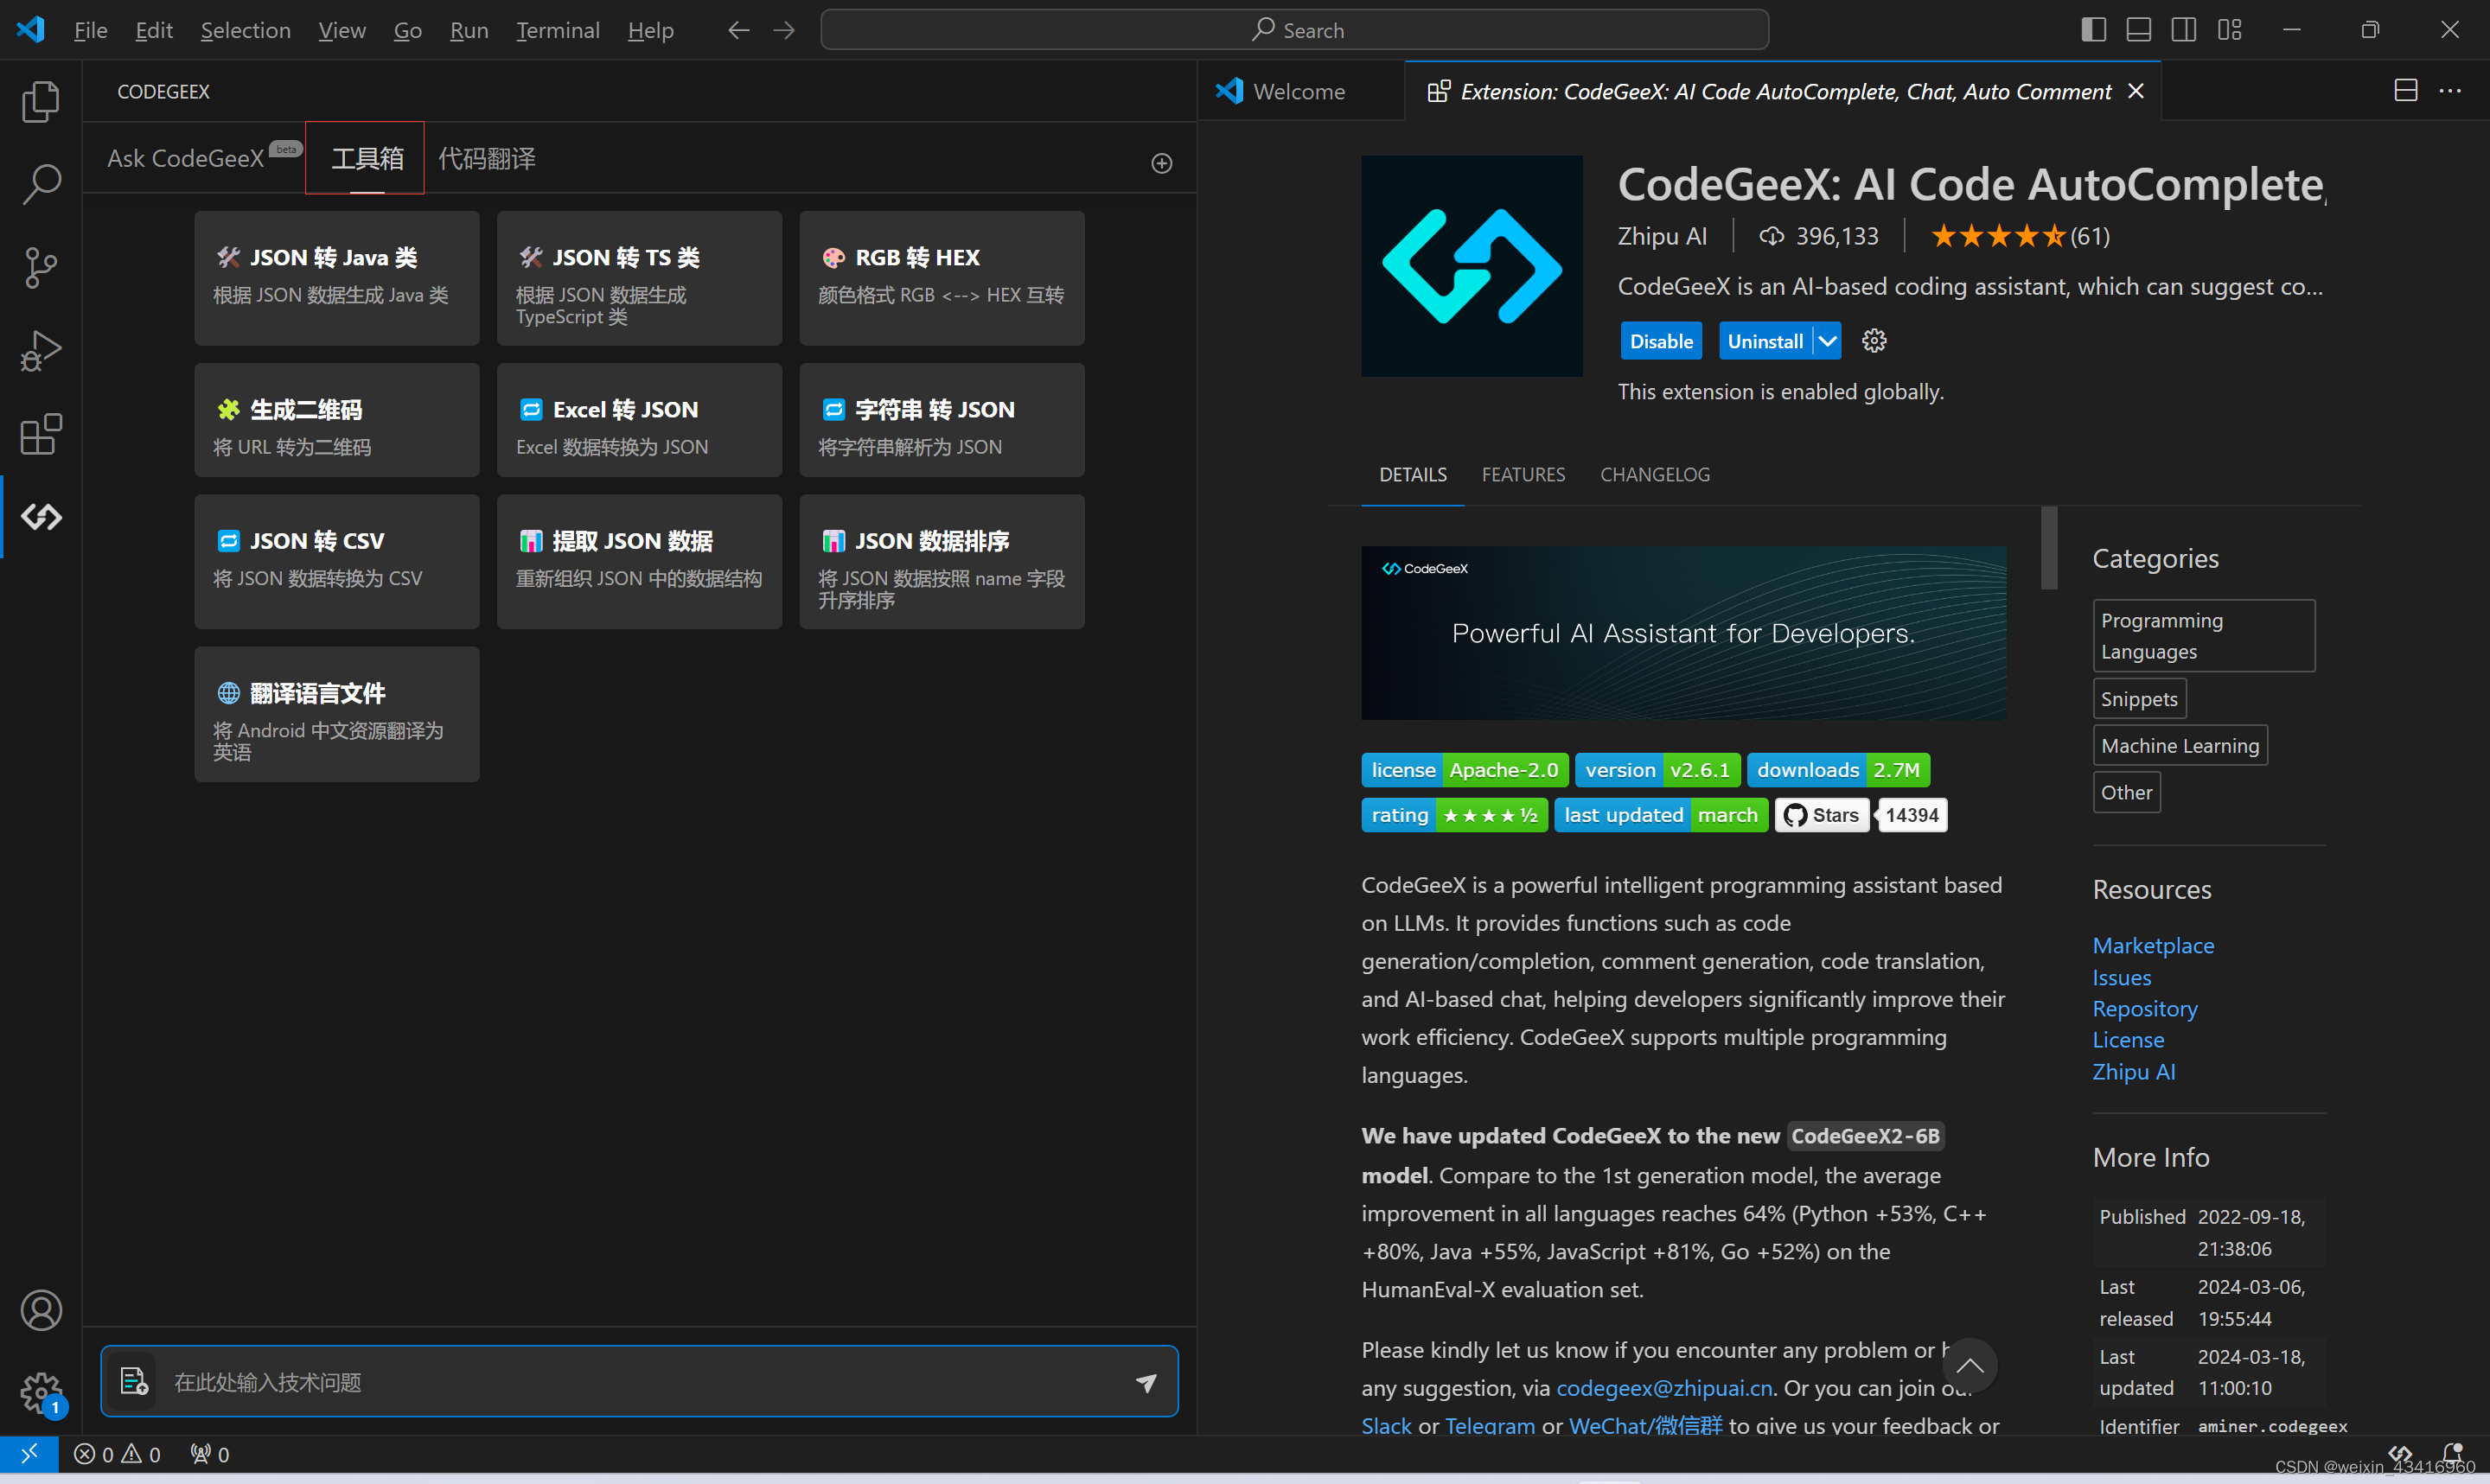
Task: Open the Accounts menu icon
Action: click(40, 1310)
